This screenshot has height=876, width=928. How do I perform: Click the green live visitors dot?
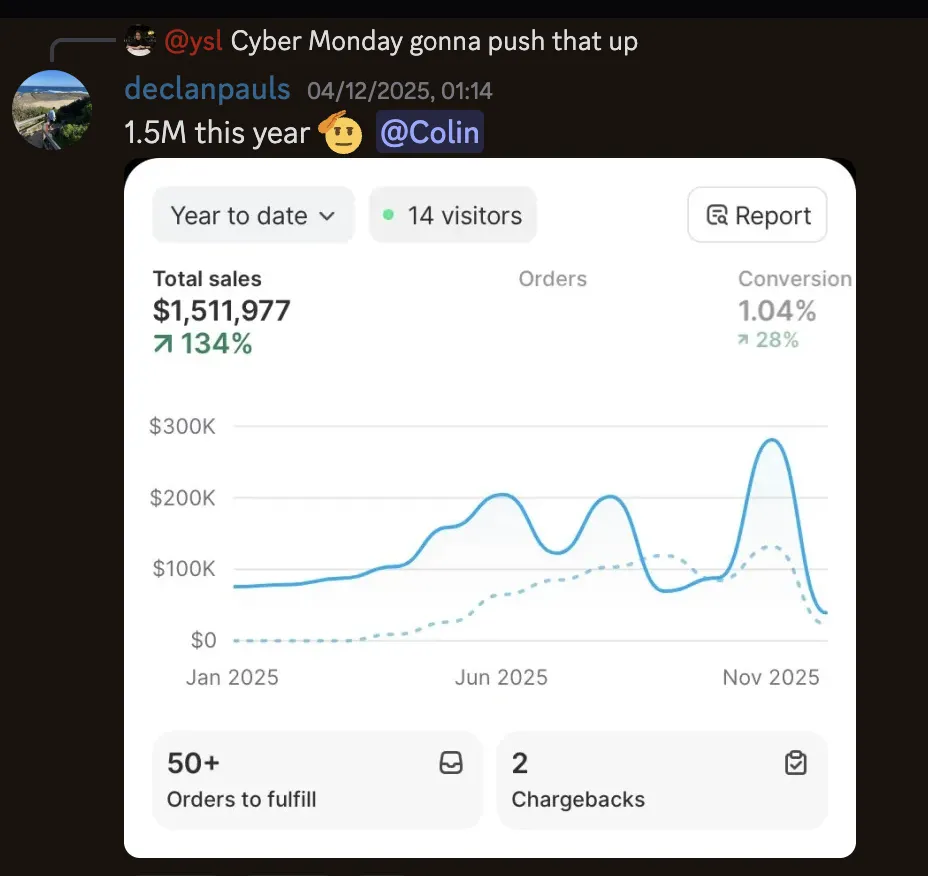pos(388,215)
